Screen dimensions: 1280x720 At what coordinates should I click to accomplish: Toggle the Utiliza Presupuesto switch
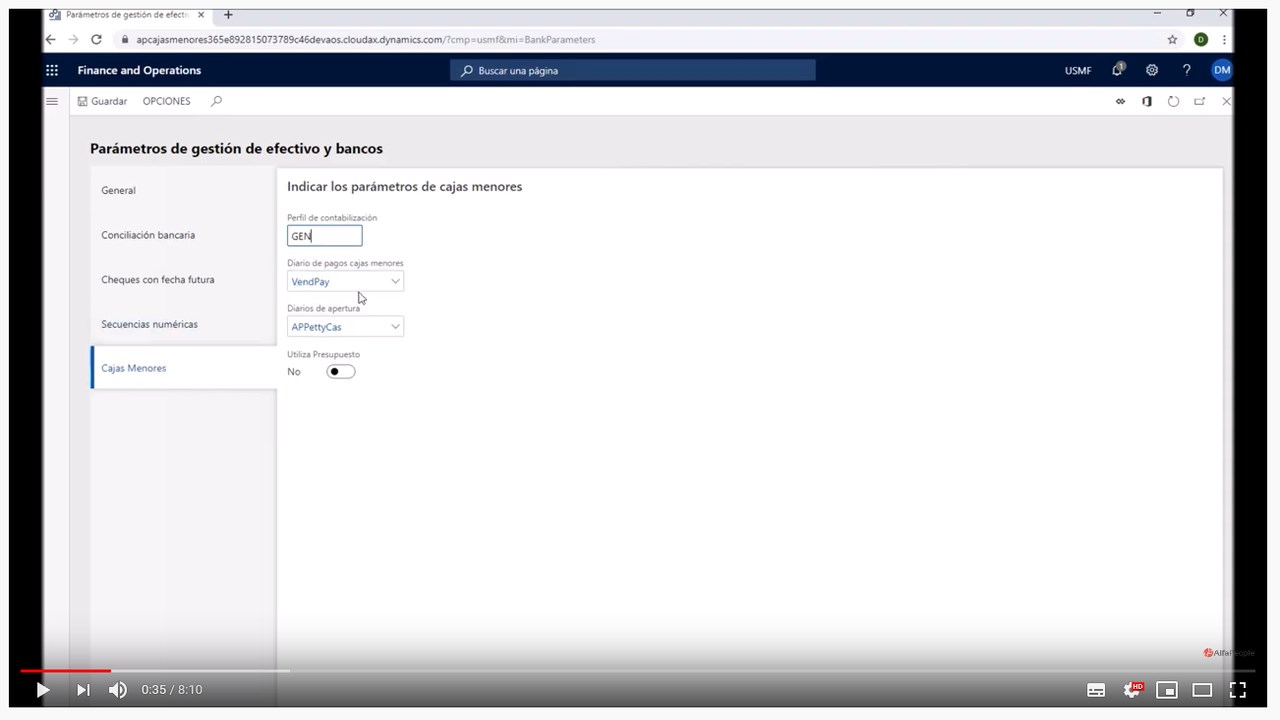tap(340, 371)
